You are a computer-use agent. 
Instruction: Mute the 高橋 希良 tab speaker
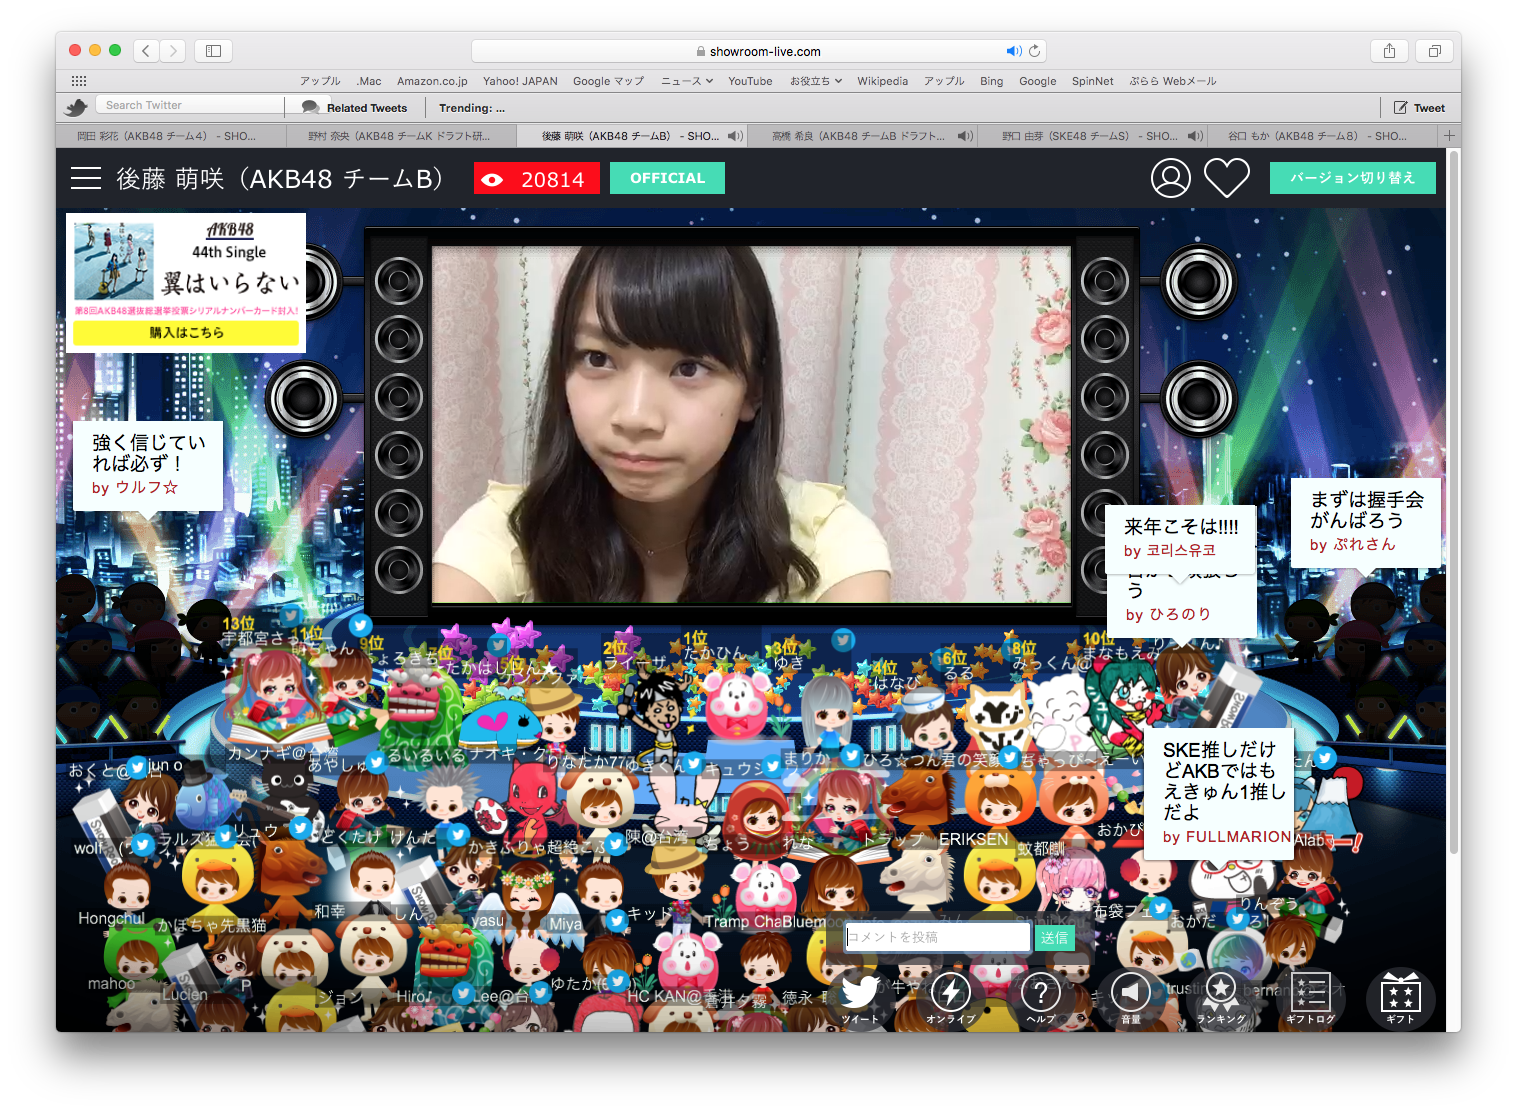coord(965,136)
